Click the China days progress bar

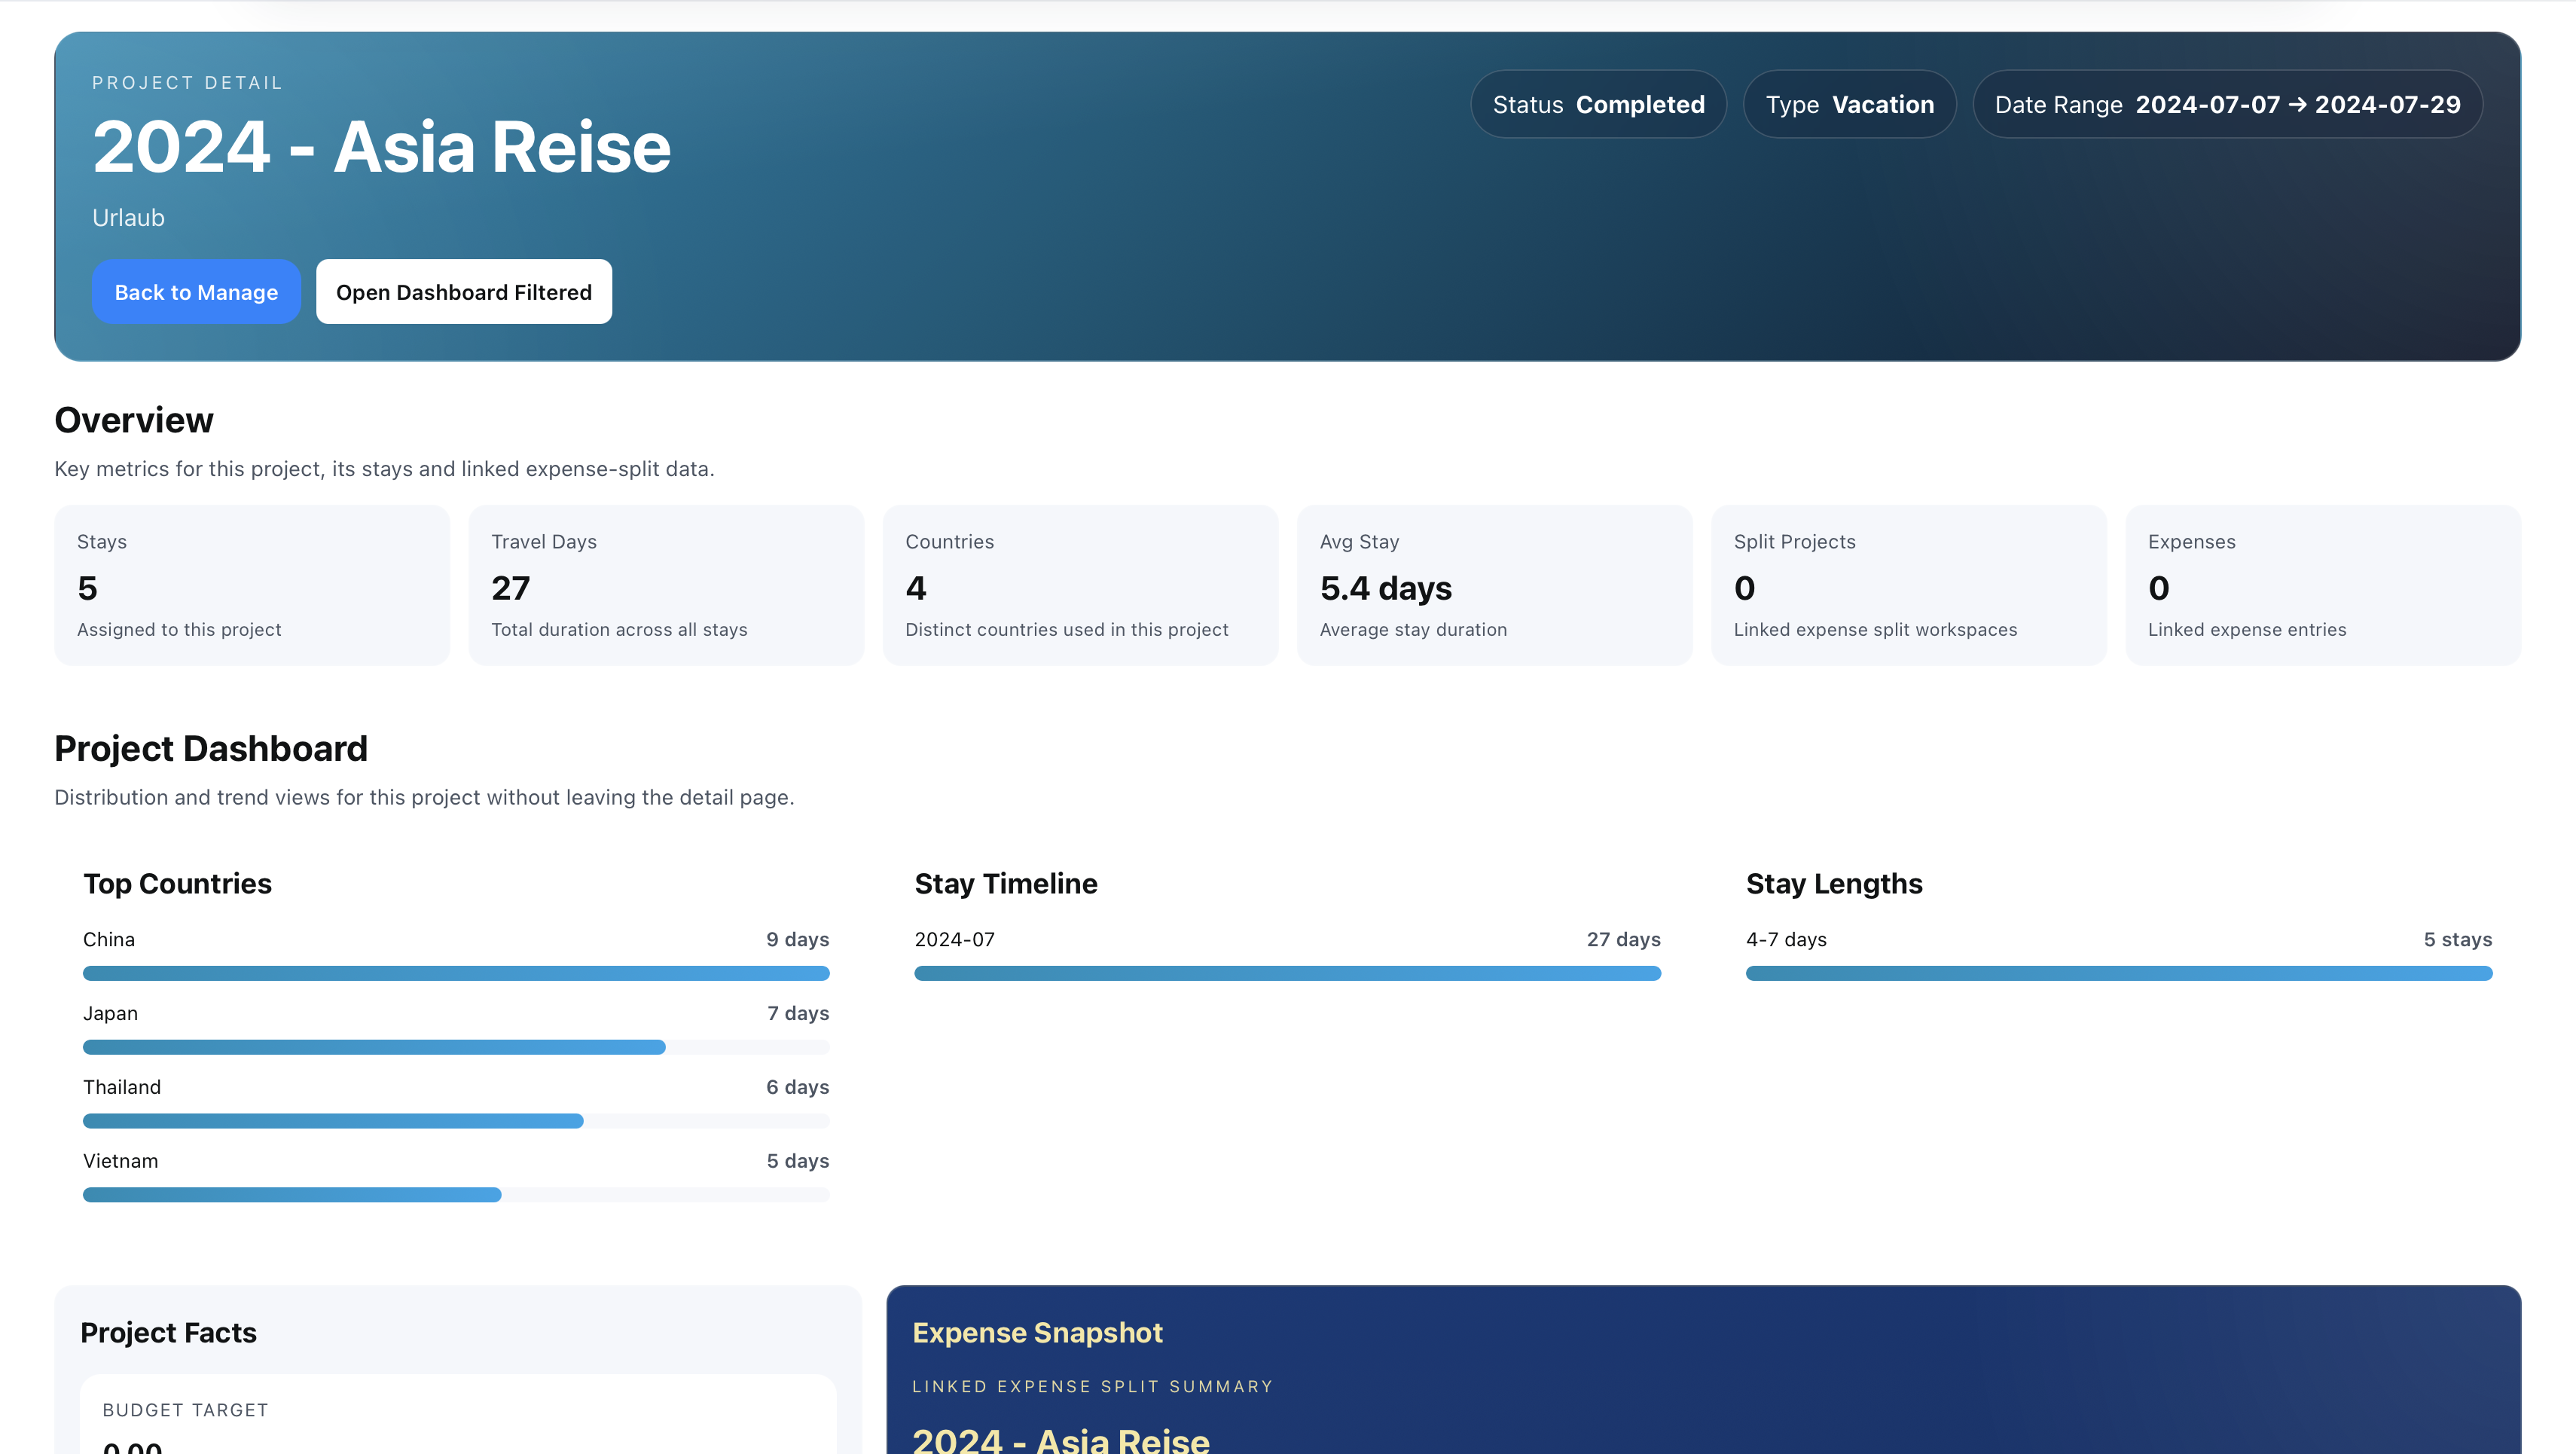click(456, 973)
